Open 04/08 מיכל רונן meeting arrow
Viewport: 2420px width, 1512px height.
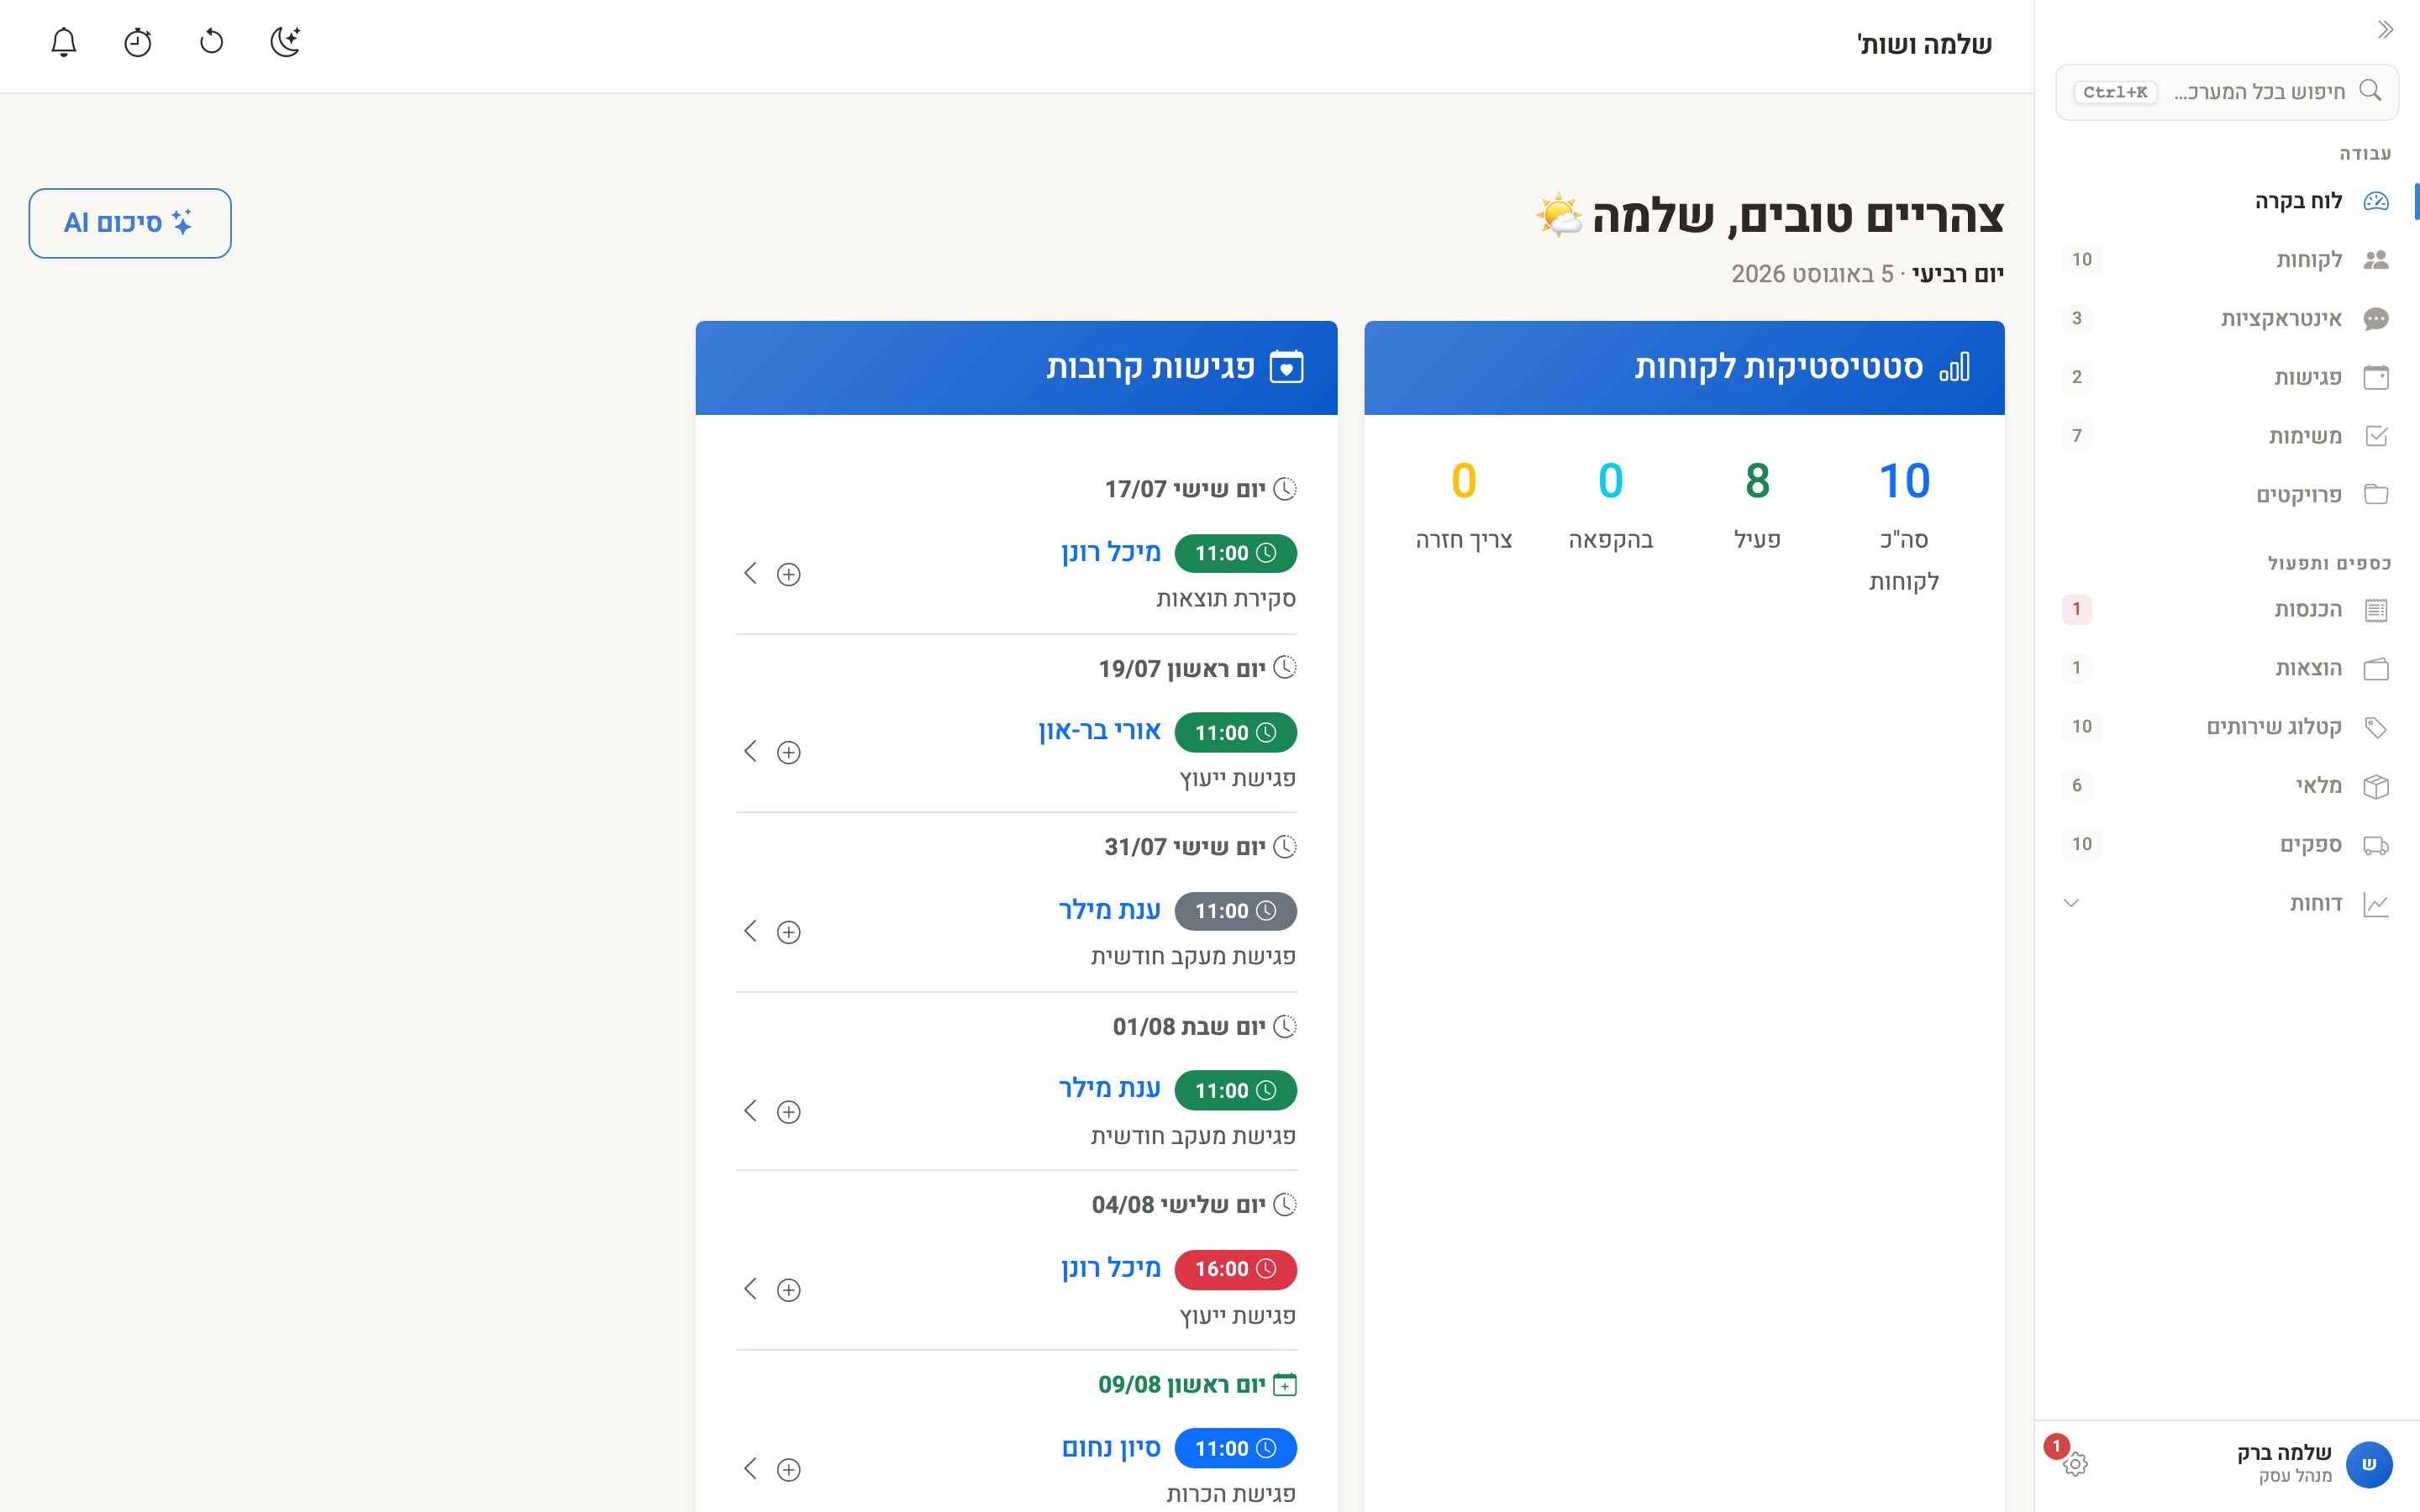click(751, 1288)
